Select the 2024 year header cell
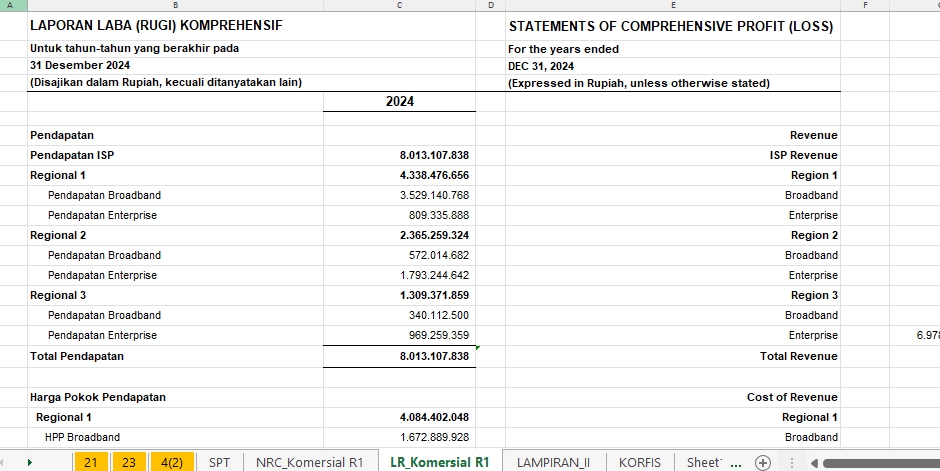The width and height of the screenshot is (940, 471). [x=399, y=102]
